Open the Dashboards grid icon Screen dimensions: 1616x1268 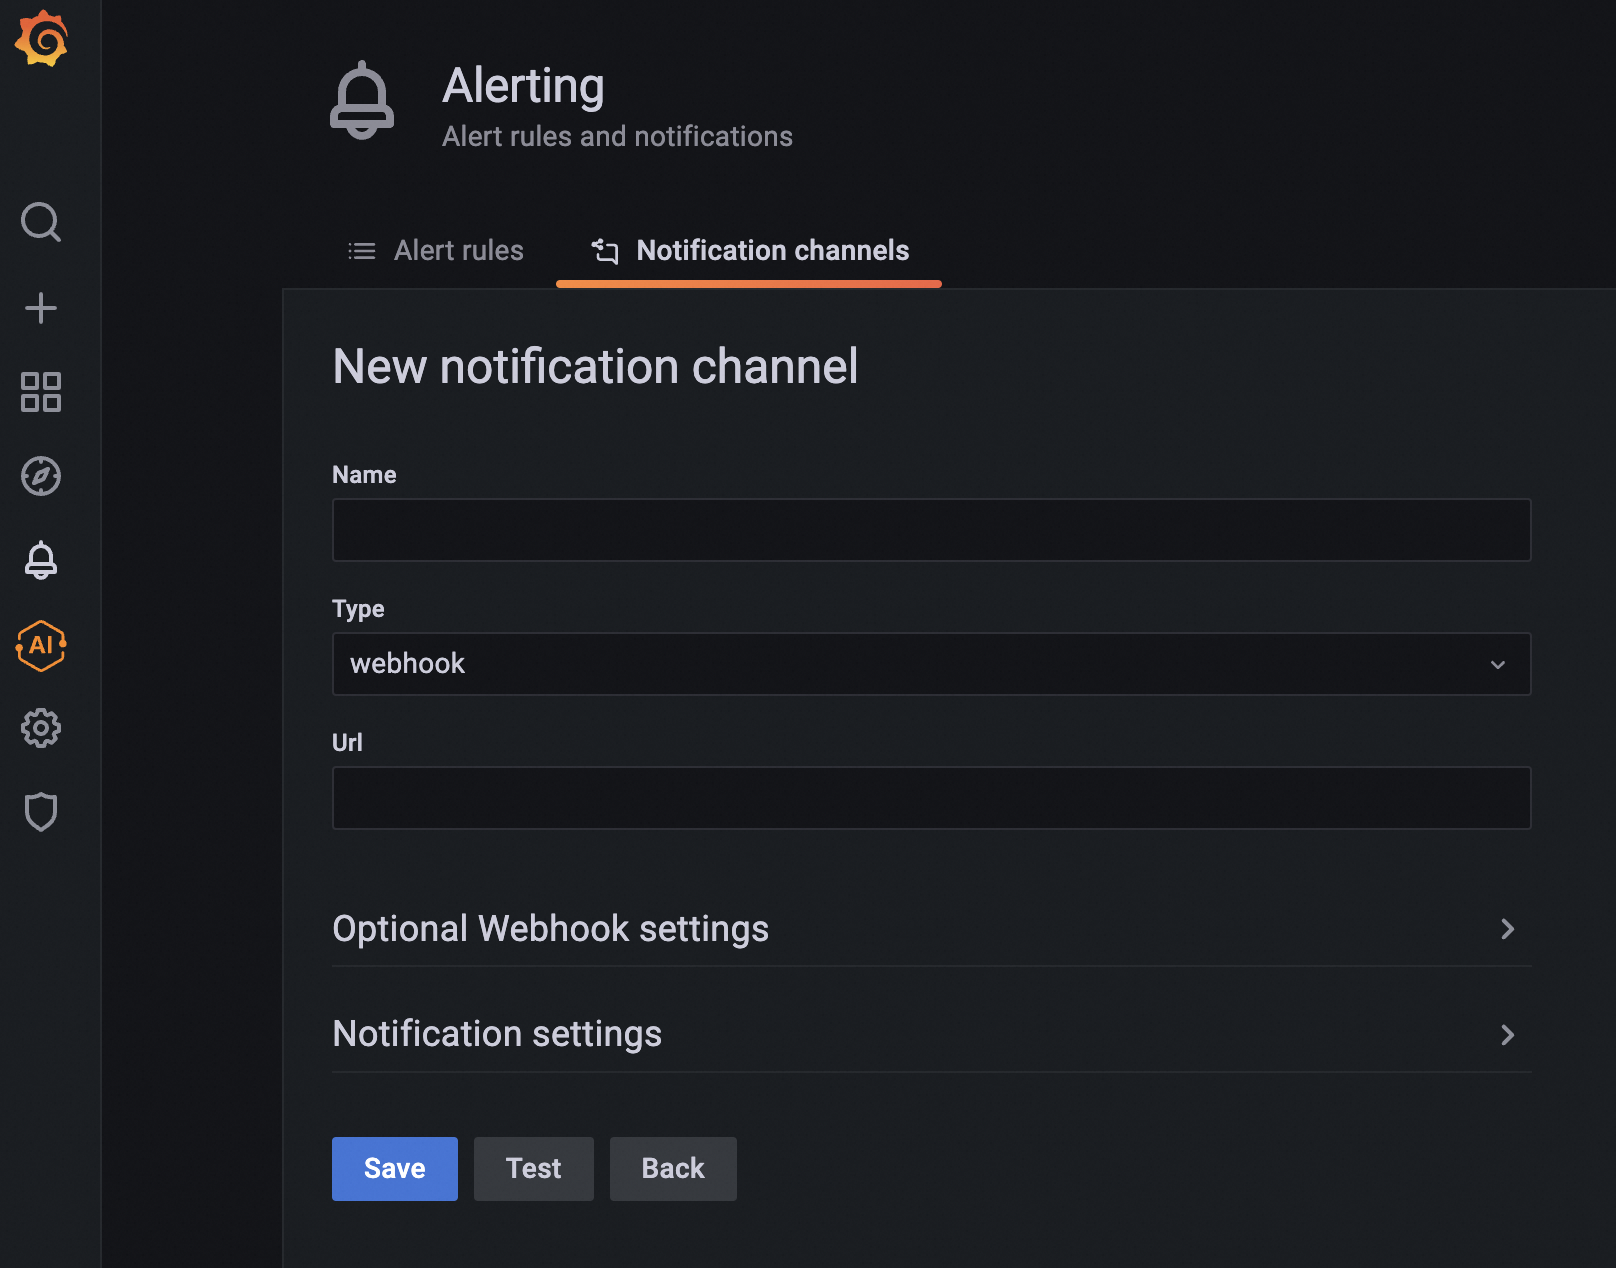(41, 392)
